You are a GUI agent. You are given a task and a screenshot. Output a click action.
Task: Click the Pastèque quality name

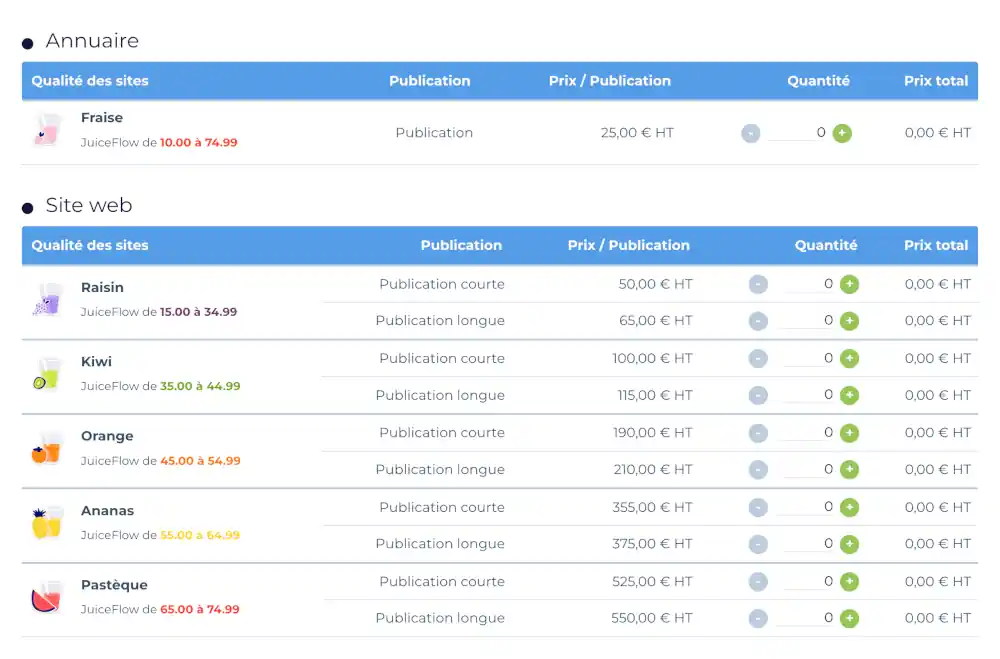coord(114,585)
